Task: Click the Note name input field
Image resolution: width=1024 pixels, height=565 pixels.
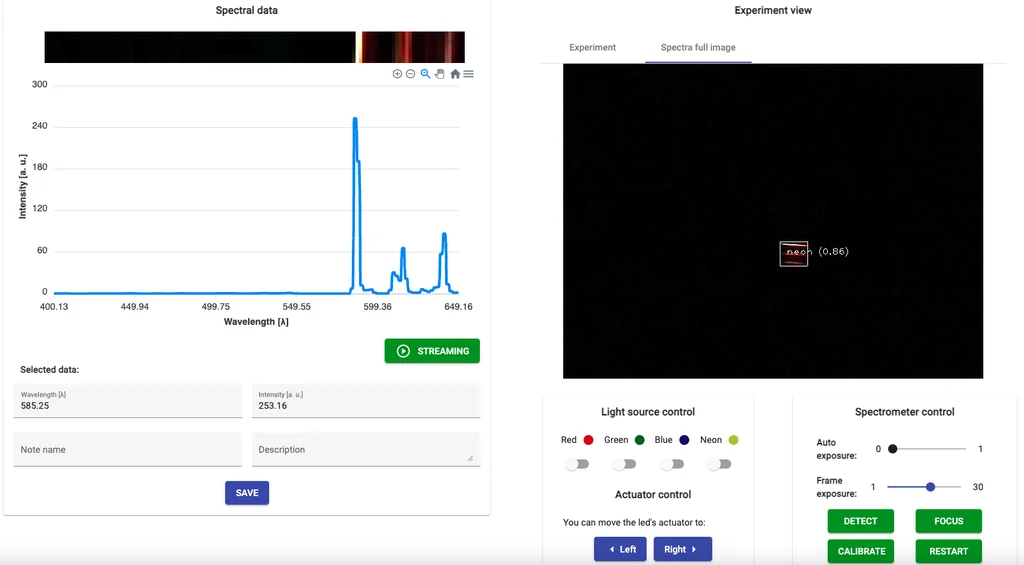Action: pos(128,450)
